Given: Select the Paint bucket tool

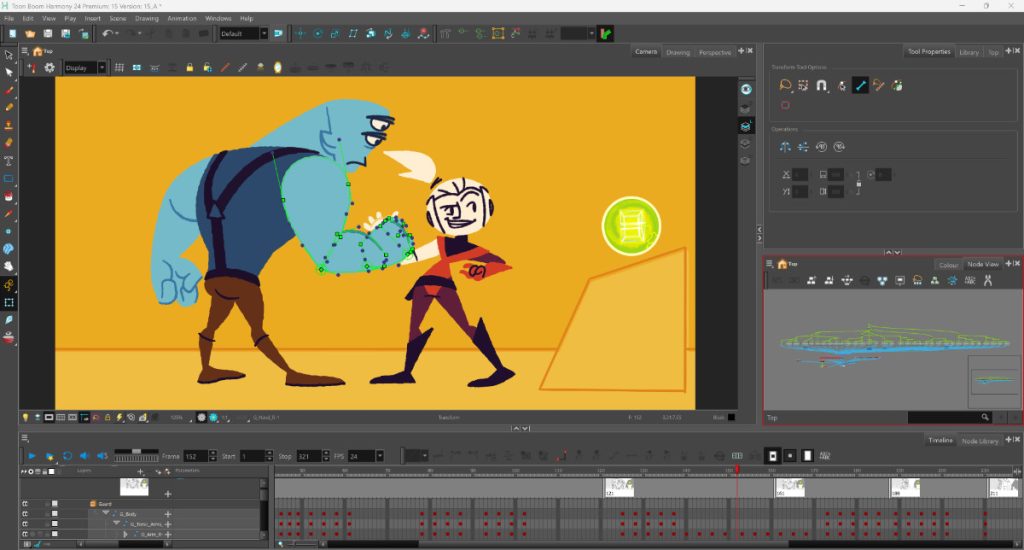Looking at the screenshot, I should (x=8, y=196).
